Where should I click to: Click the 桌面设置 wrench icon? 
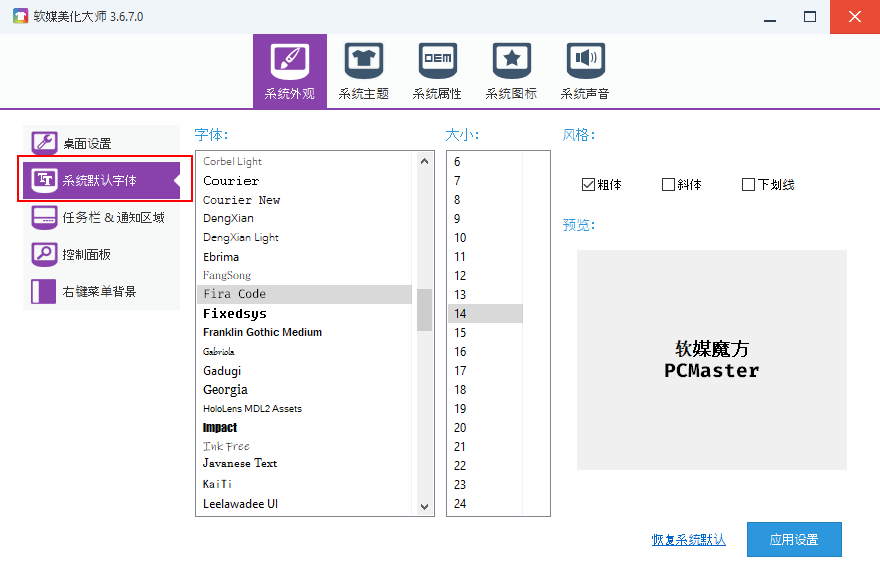(x=45, y=143)
